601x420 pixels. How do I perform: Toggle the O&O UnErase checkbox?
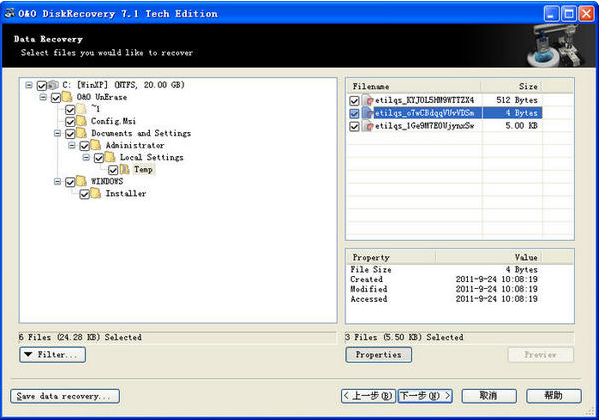pos(56,98)
